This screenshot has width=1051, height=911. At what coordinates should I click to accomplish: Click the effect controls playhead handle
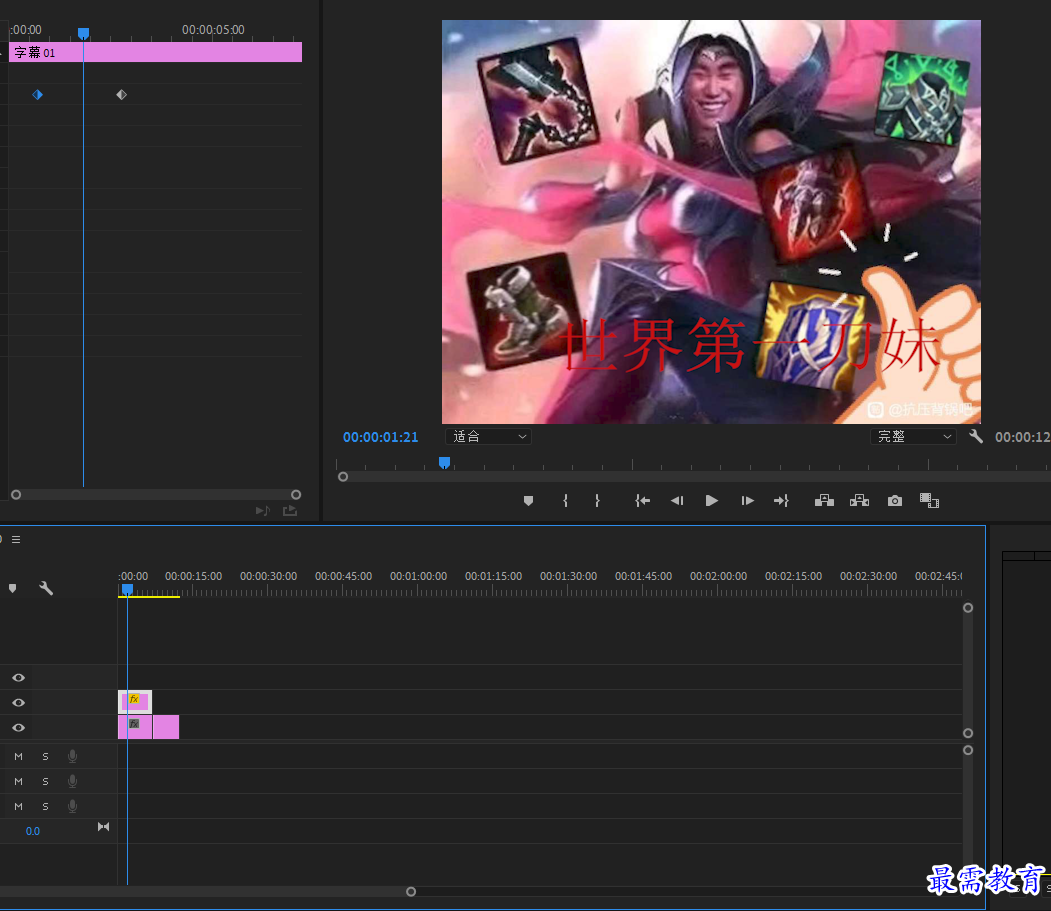[x=83, y=33]
